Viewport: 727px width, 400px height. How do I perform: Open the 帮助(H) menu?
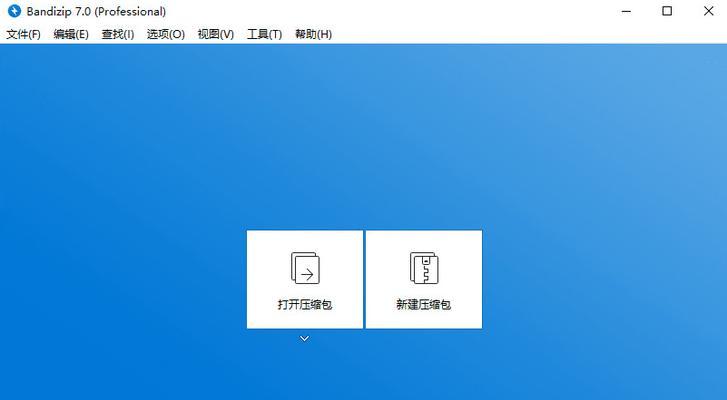click(x=313, y=34)
